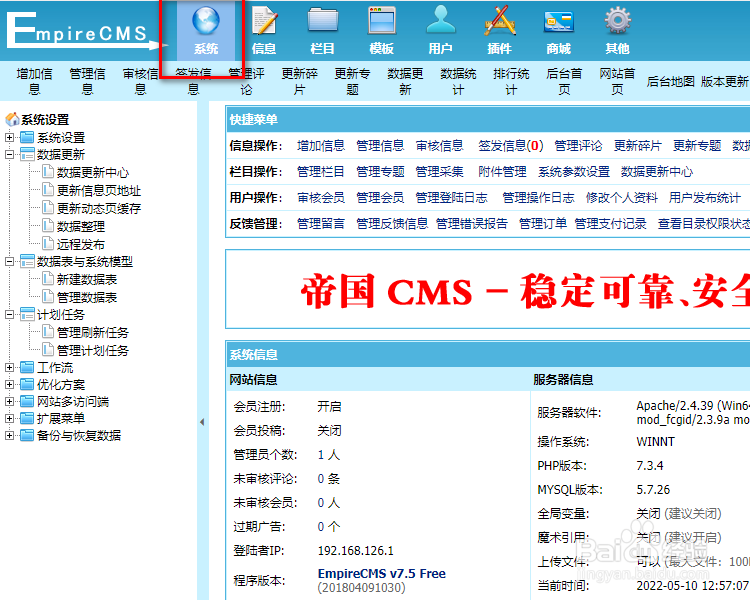Select 后台地图 in the top submenu

pyautogui.click(x=670, y=81)
